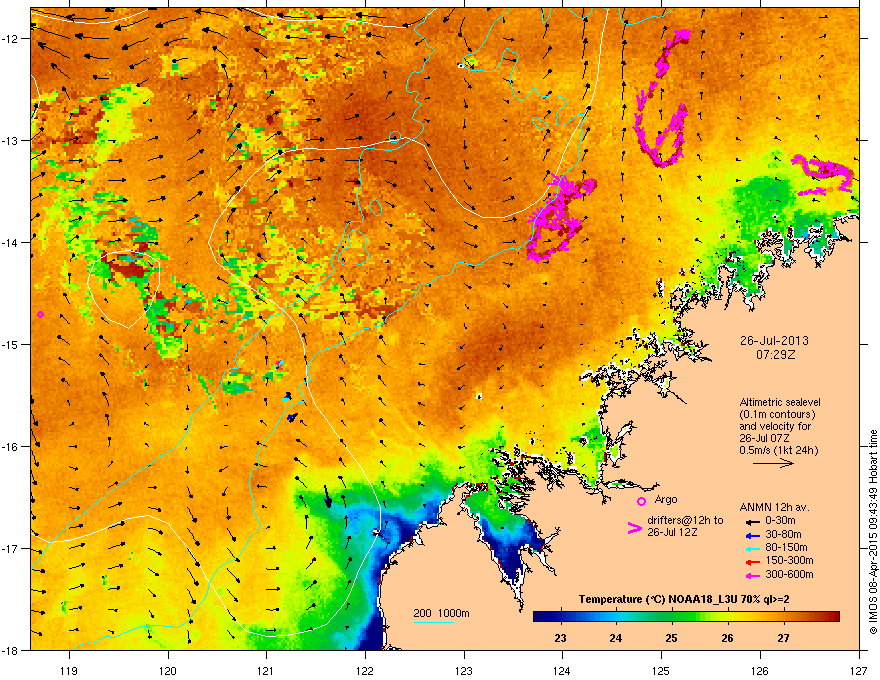The height and width of the screenshot is (680, 880).
Task: Click the longitude axis label 121
Action: [x=267, y=670]
